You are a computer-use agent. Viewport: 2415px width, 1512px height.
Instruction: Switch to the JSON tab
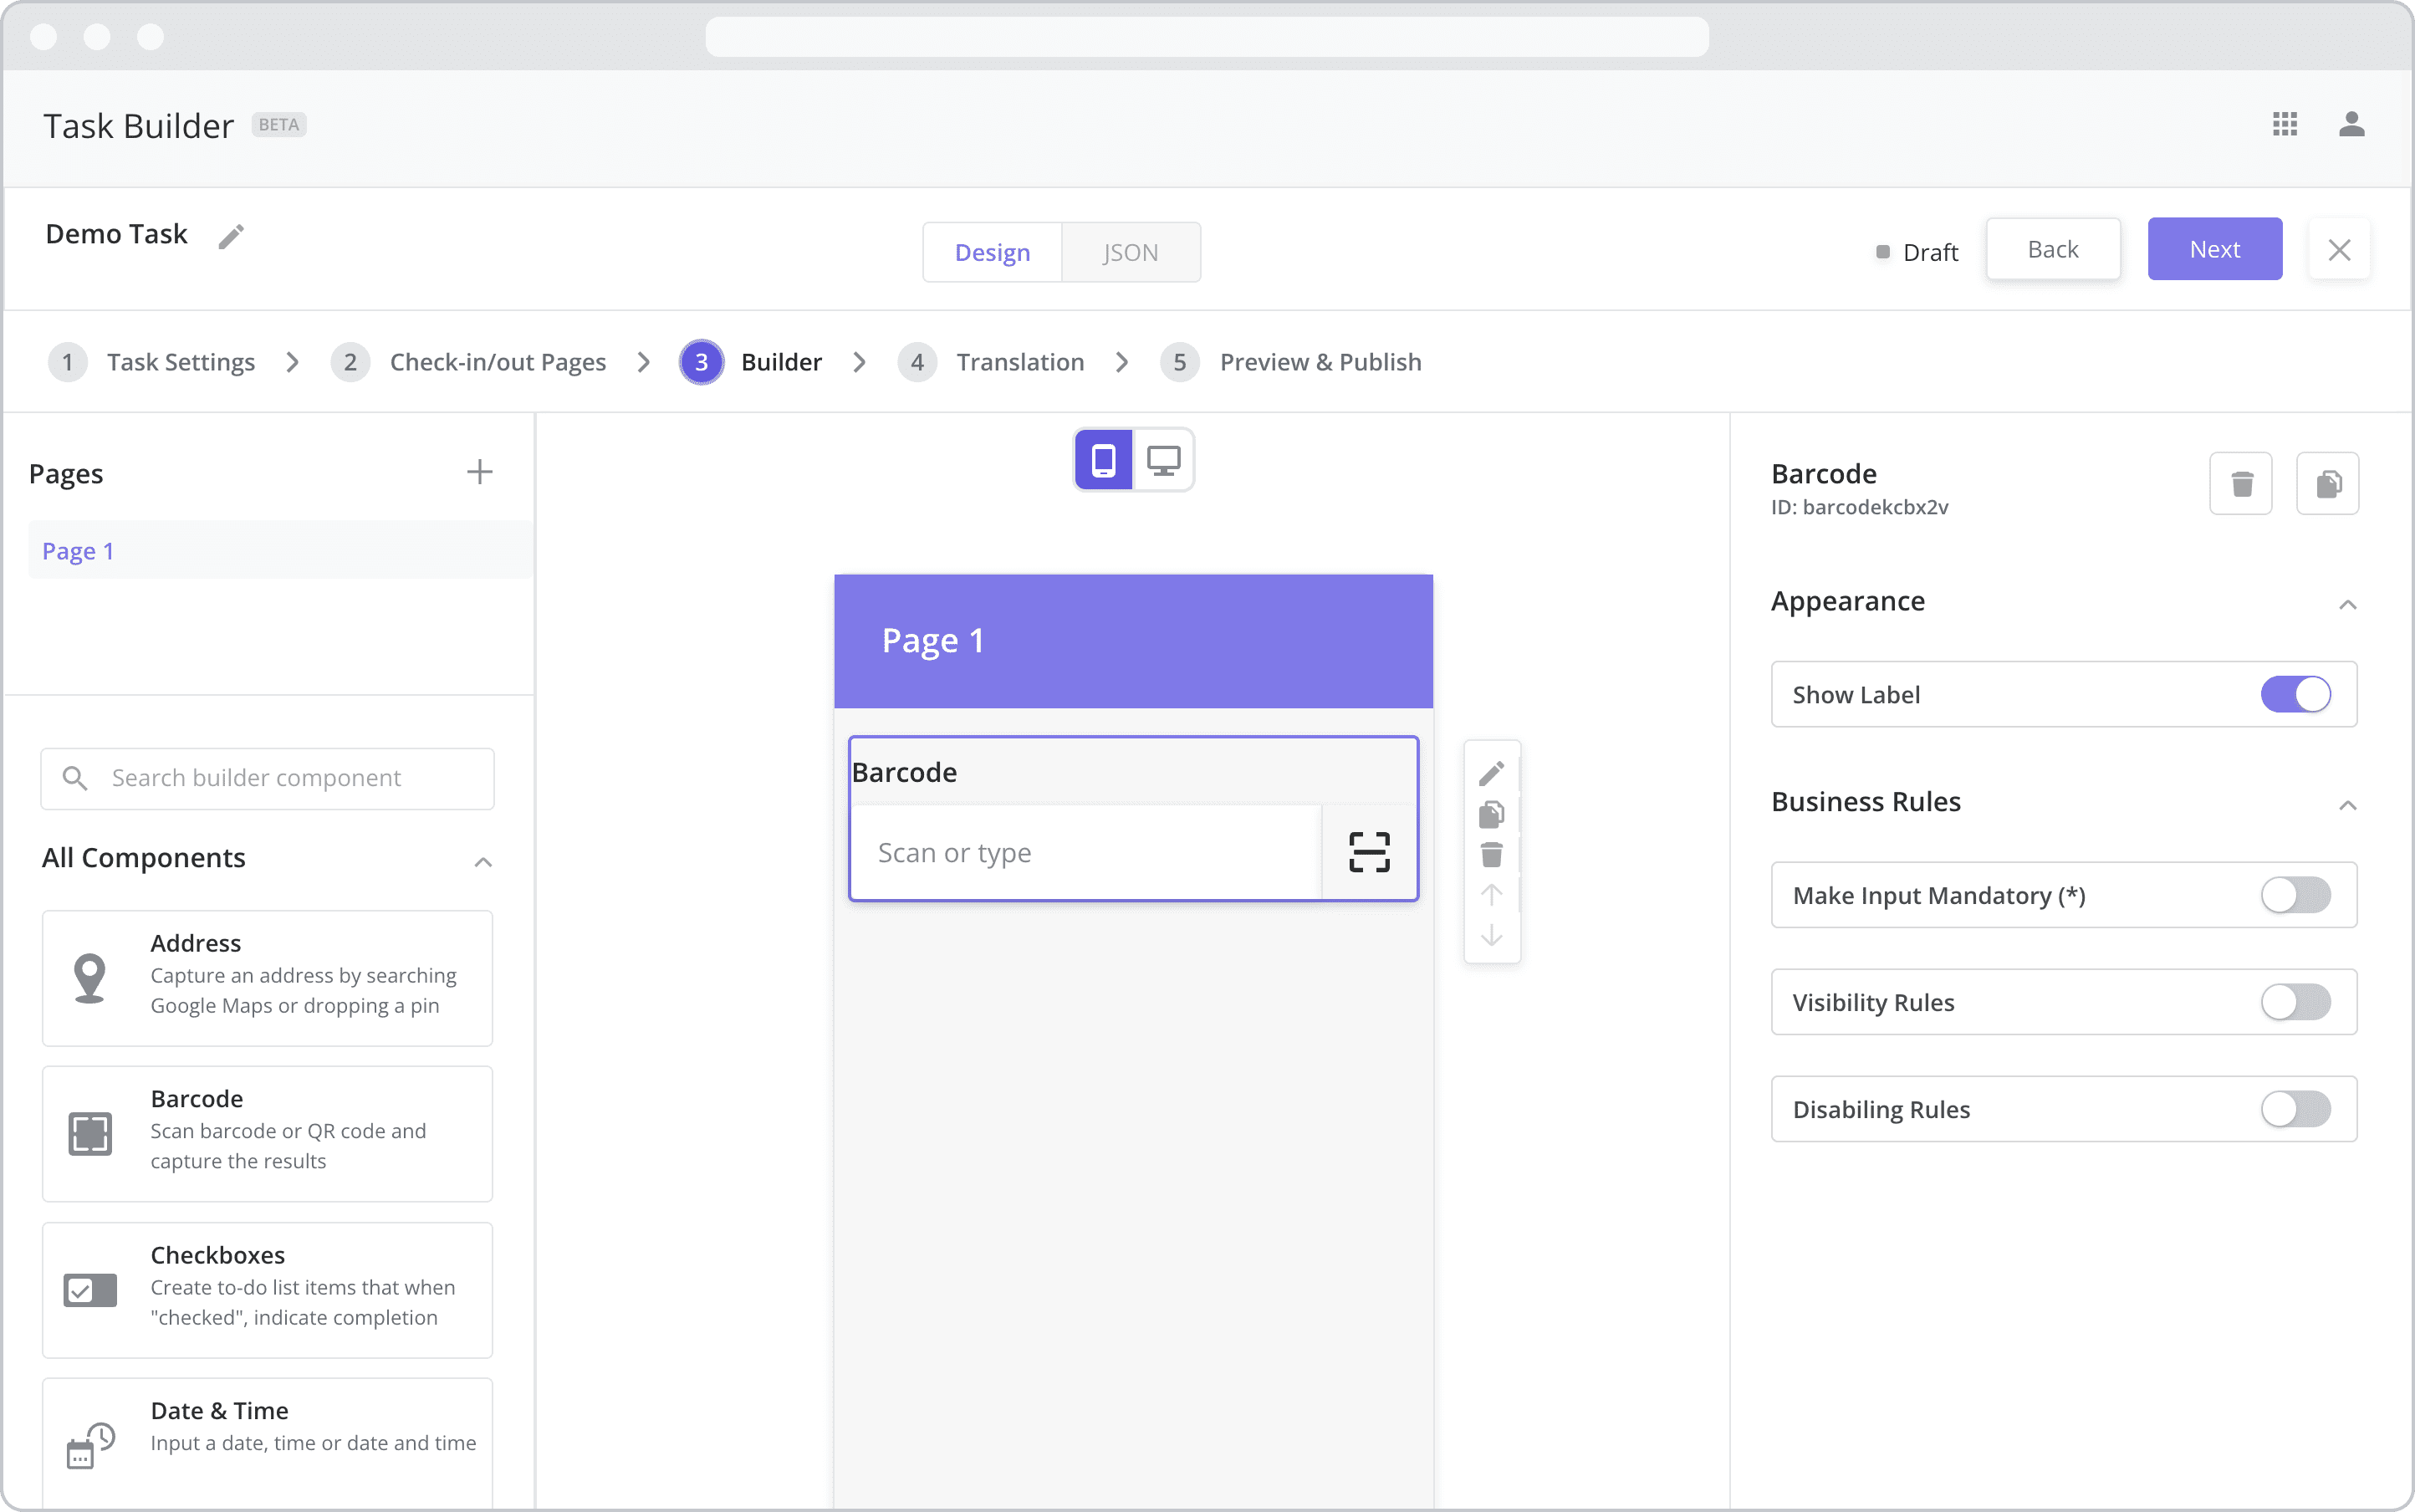(1131, 252)
